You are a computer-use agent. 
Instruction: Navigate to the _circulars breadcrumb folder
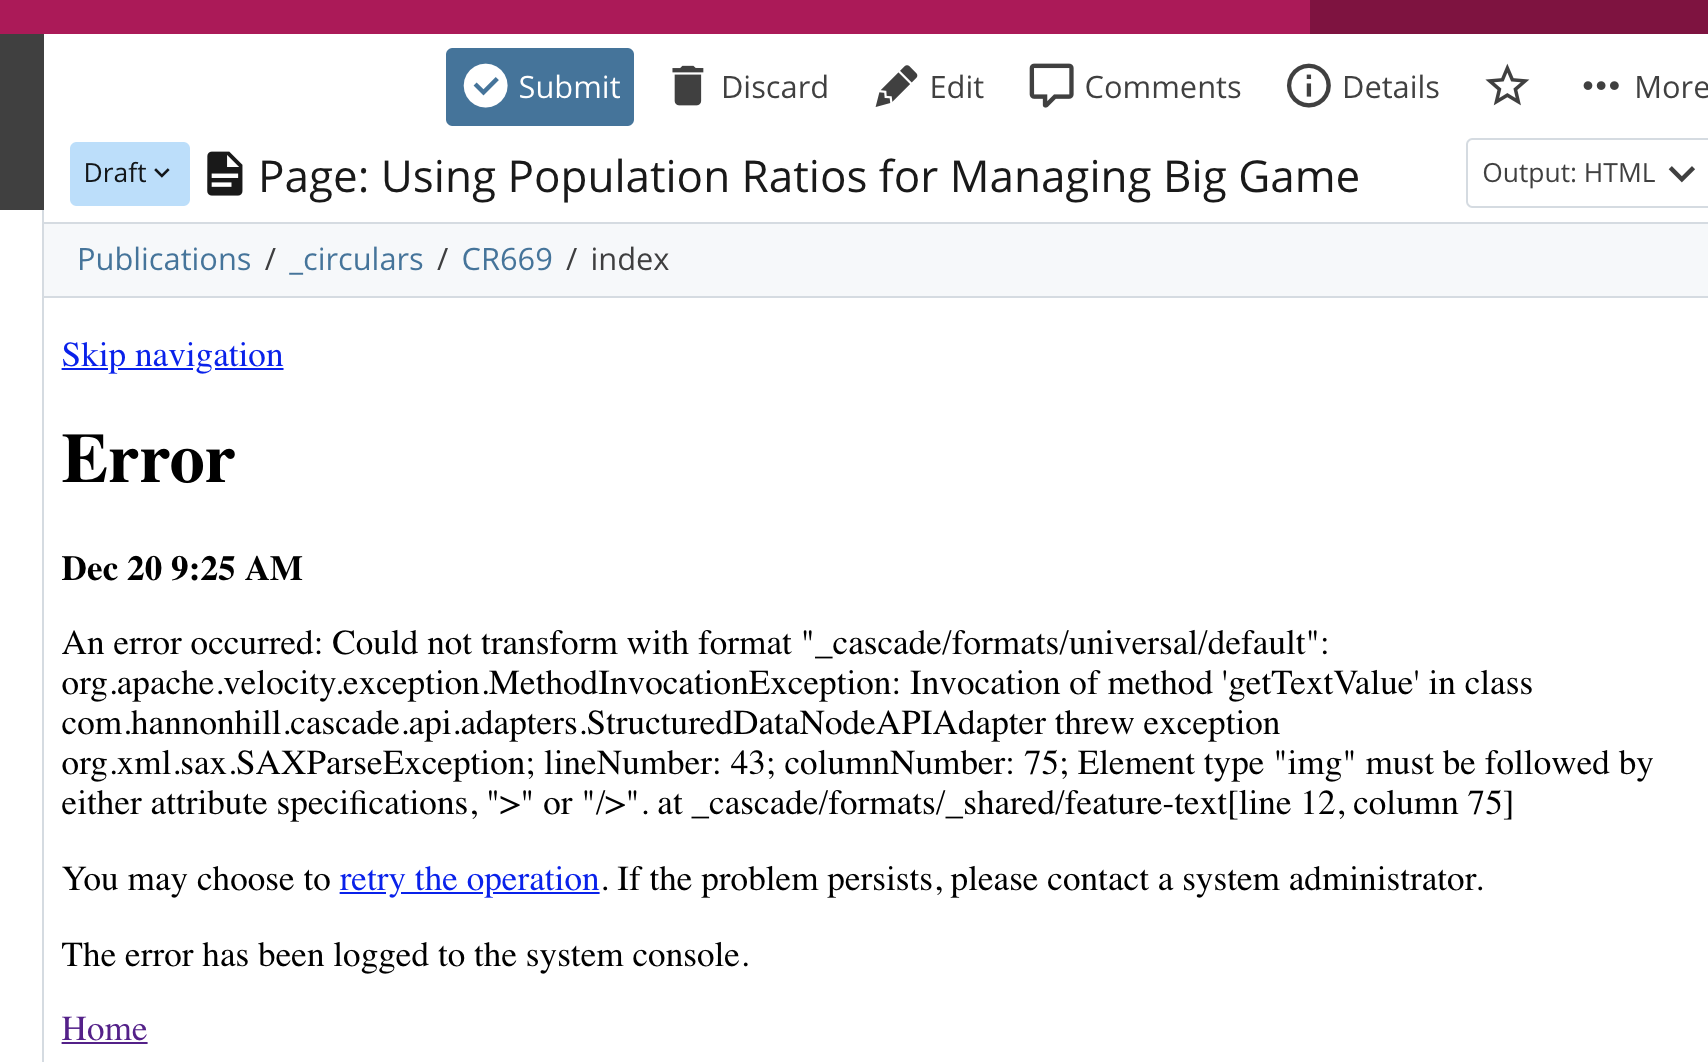(x=356, y=260)
